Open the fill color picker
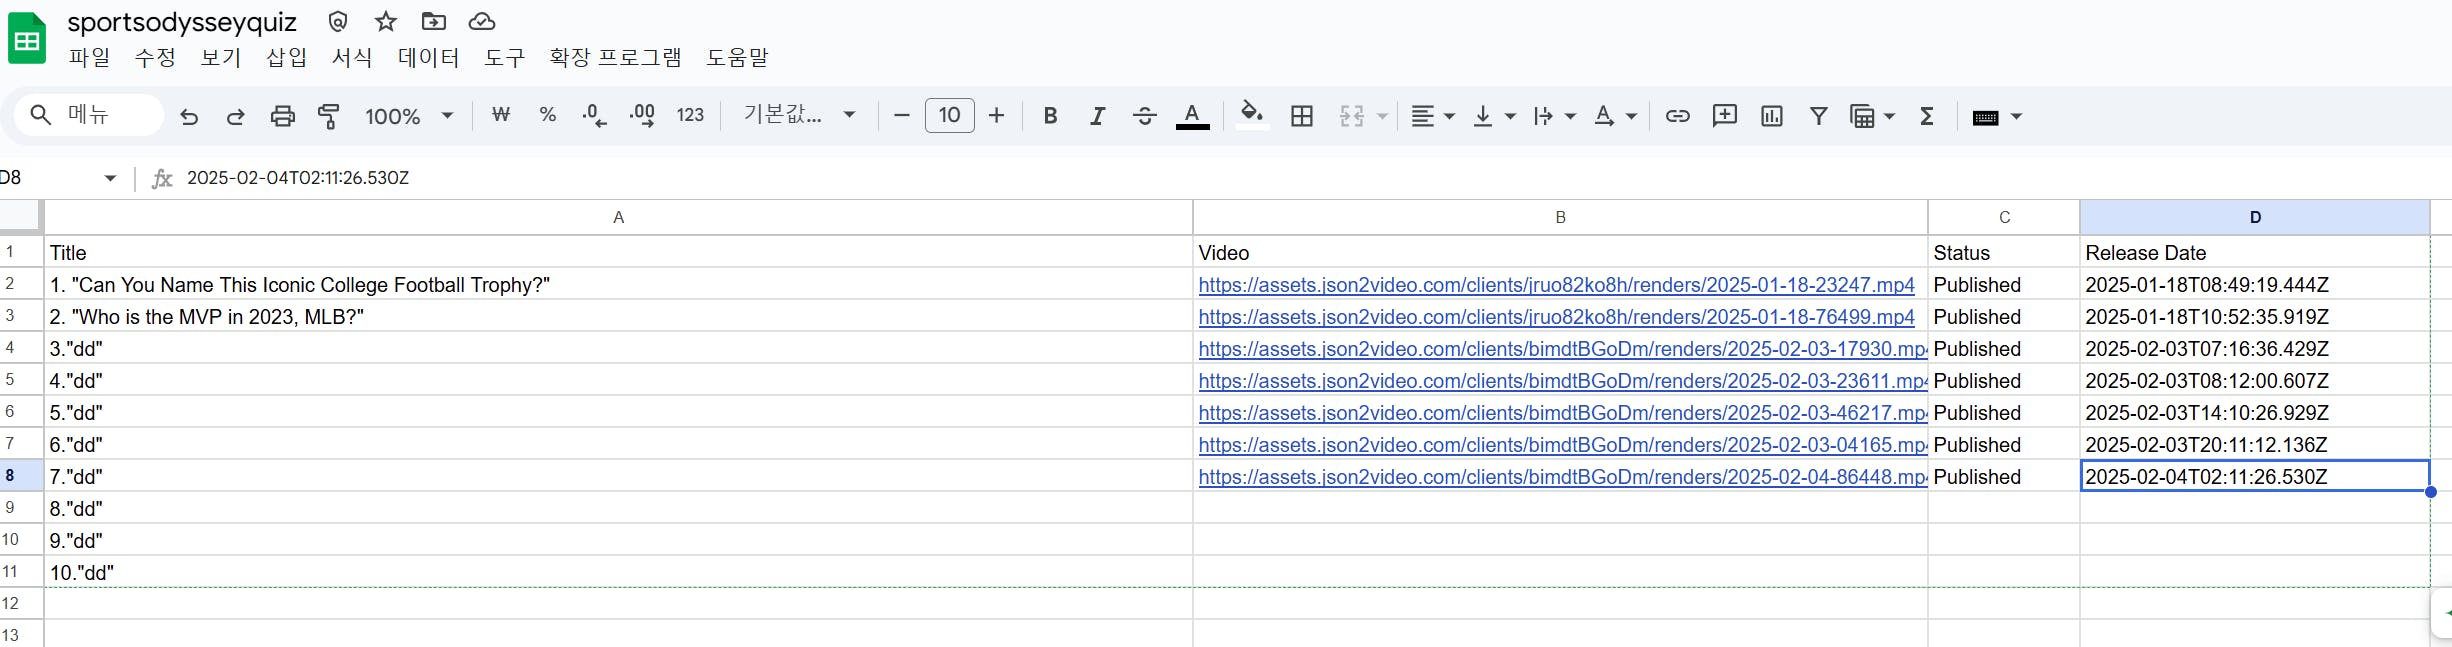This screenshot has width=2452, height=647. [1251, 116]
